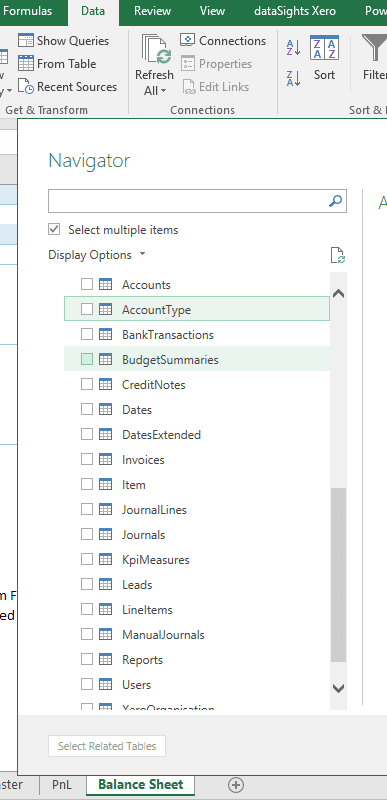Viewport: 387px width, 800px height.
Task: Open the dataSights Xero tab
Action: click(x=295, y=11)
